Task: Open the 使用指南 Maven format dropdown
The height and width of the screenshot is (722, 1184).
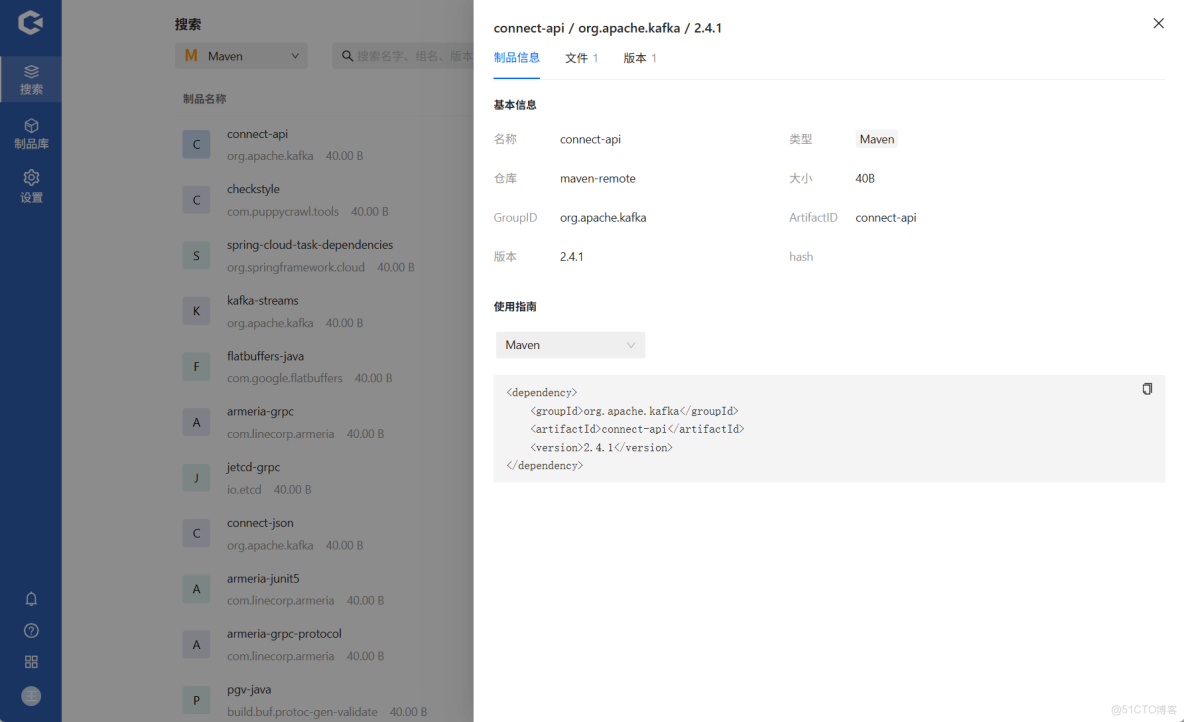Action: pyautogui.click(x=570, y=344)
